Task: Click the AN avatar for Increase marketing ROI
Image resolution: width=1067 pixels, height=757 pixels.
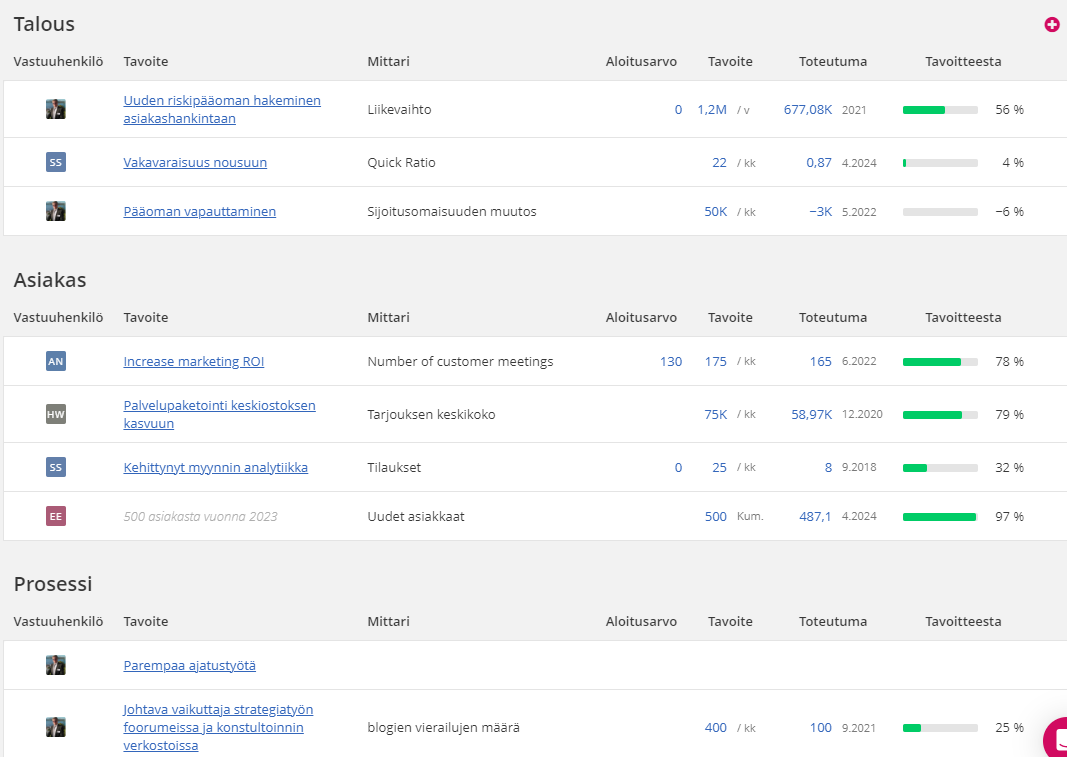Action: (56, 361)
